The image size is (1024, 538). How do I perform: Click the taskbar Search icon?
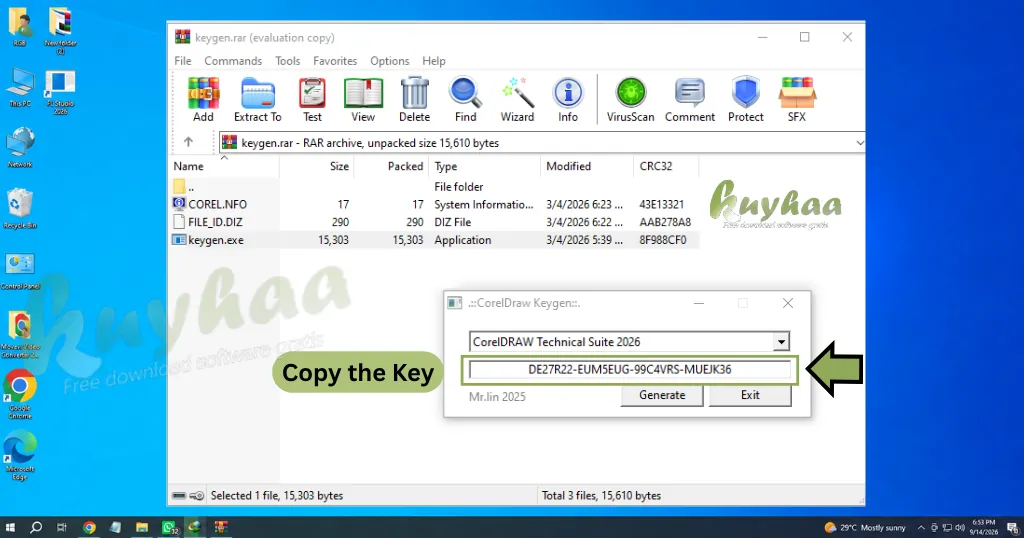tap(36, 527)
